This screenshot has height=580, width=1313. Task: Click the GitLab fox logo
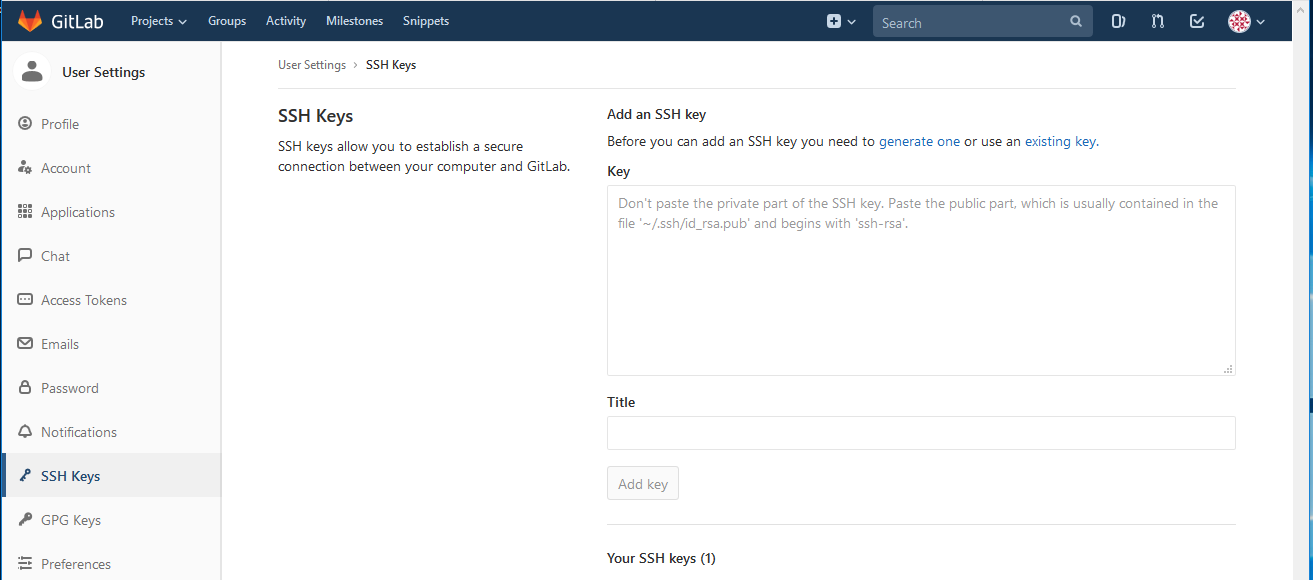click(x=30, y=21)
